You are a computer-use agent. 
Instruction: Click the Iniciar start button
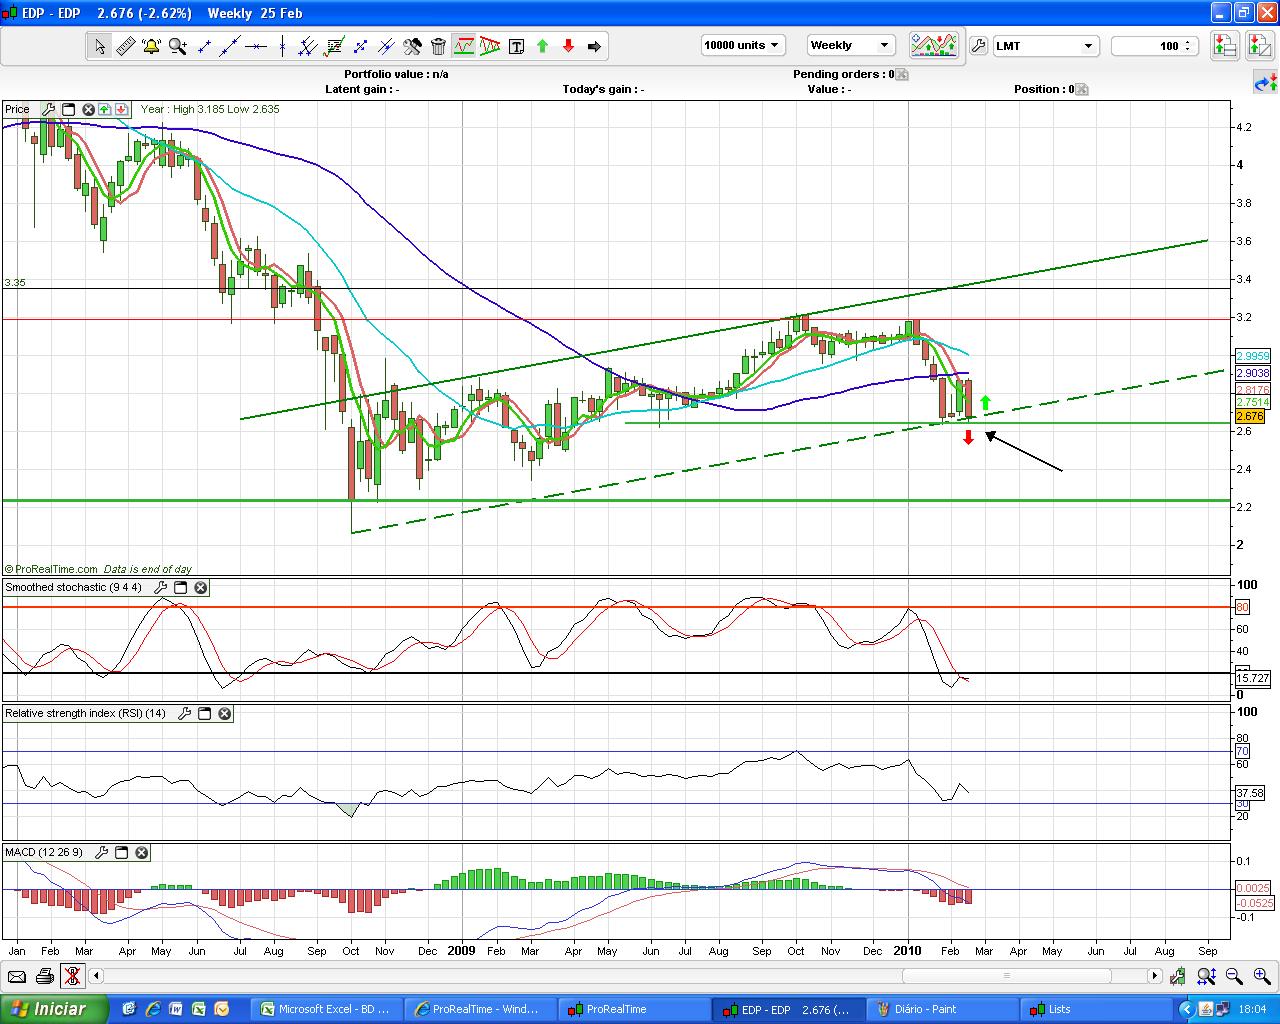point(52,1009)
